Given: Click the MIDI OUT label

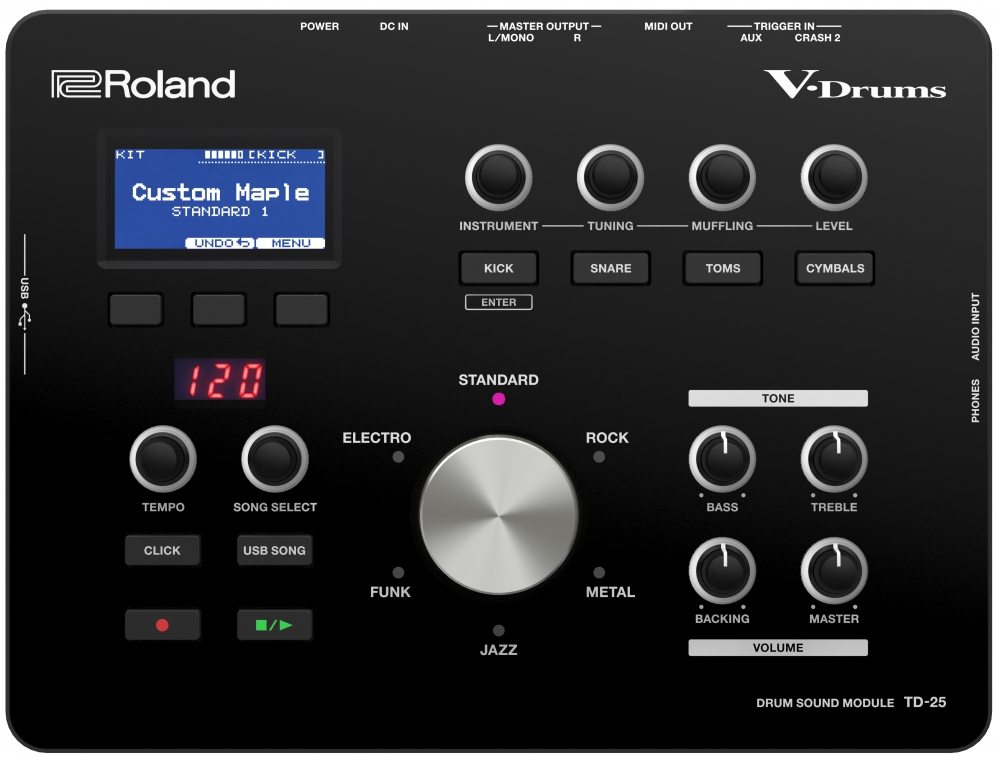Looking at the screenshot, I should point(668,26).
